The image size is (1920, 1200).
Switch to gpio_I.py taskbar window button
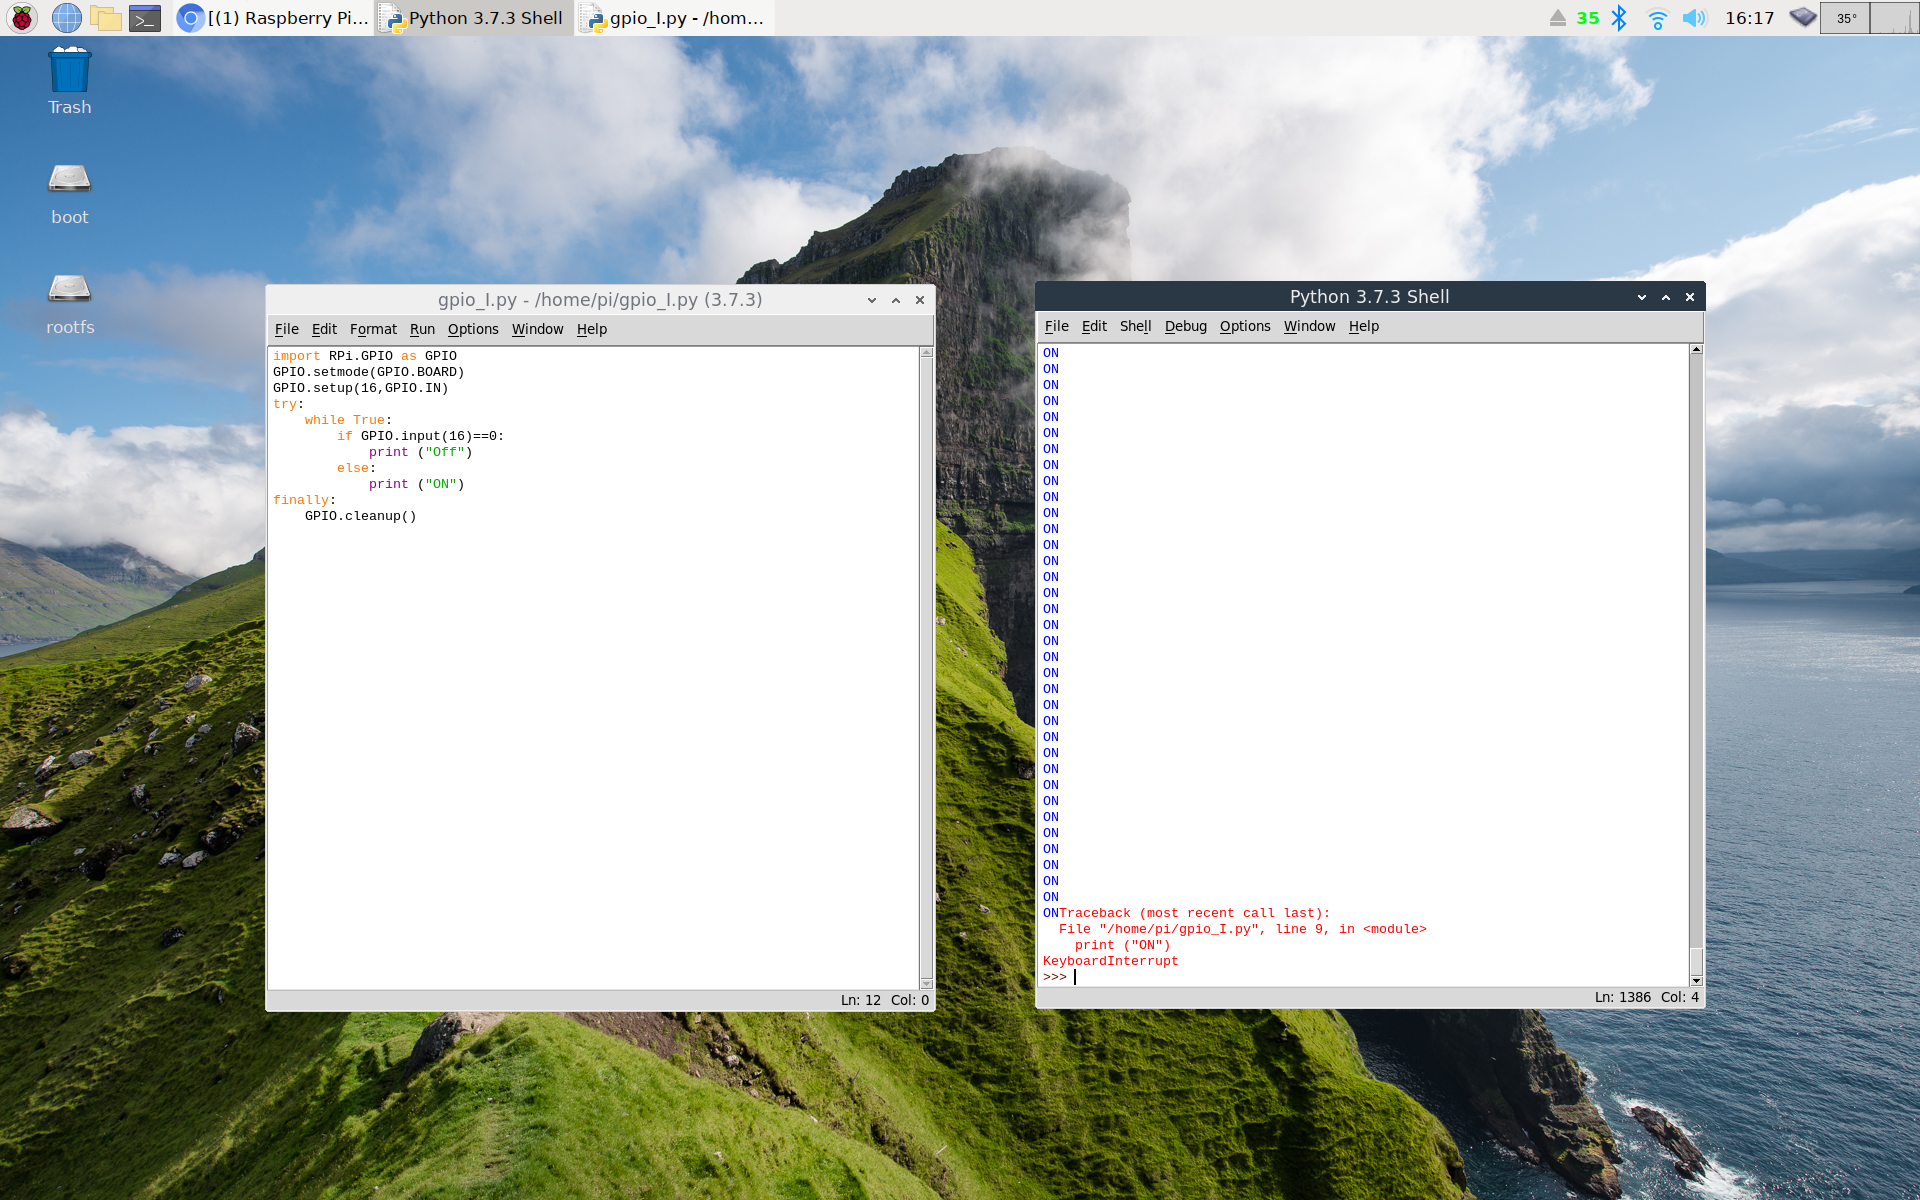pos(676,18)
